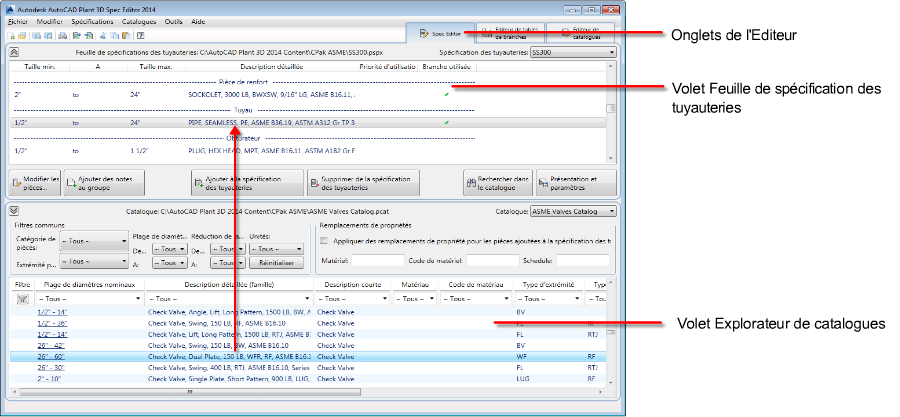
Task: Open the Description détaillée (famille) column filter
Action: (x=229, y=299)
